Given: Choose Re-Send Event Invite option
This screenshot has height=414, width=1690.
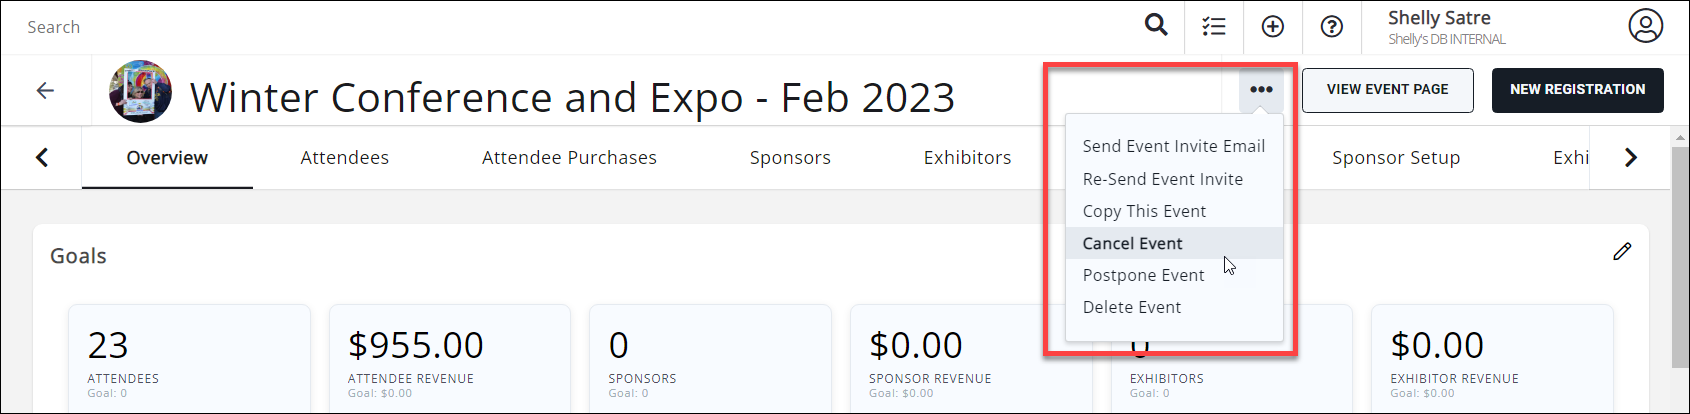Looking at the screenshot, I should [x=1162, y=179].
